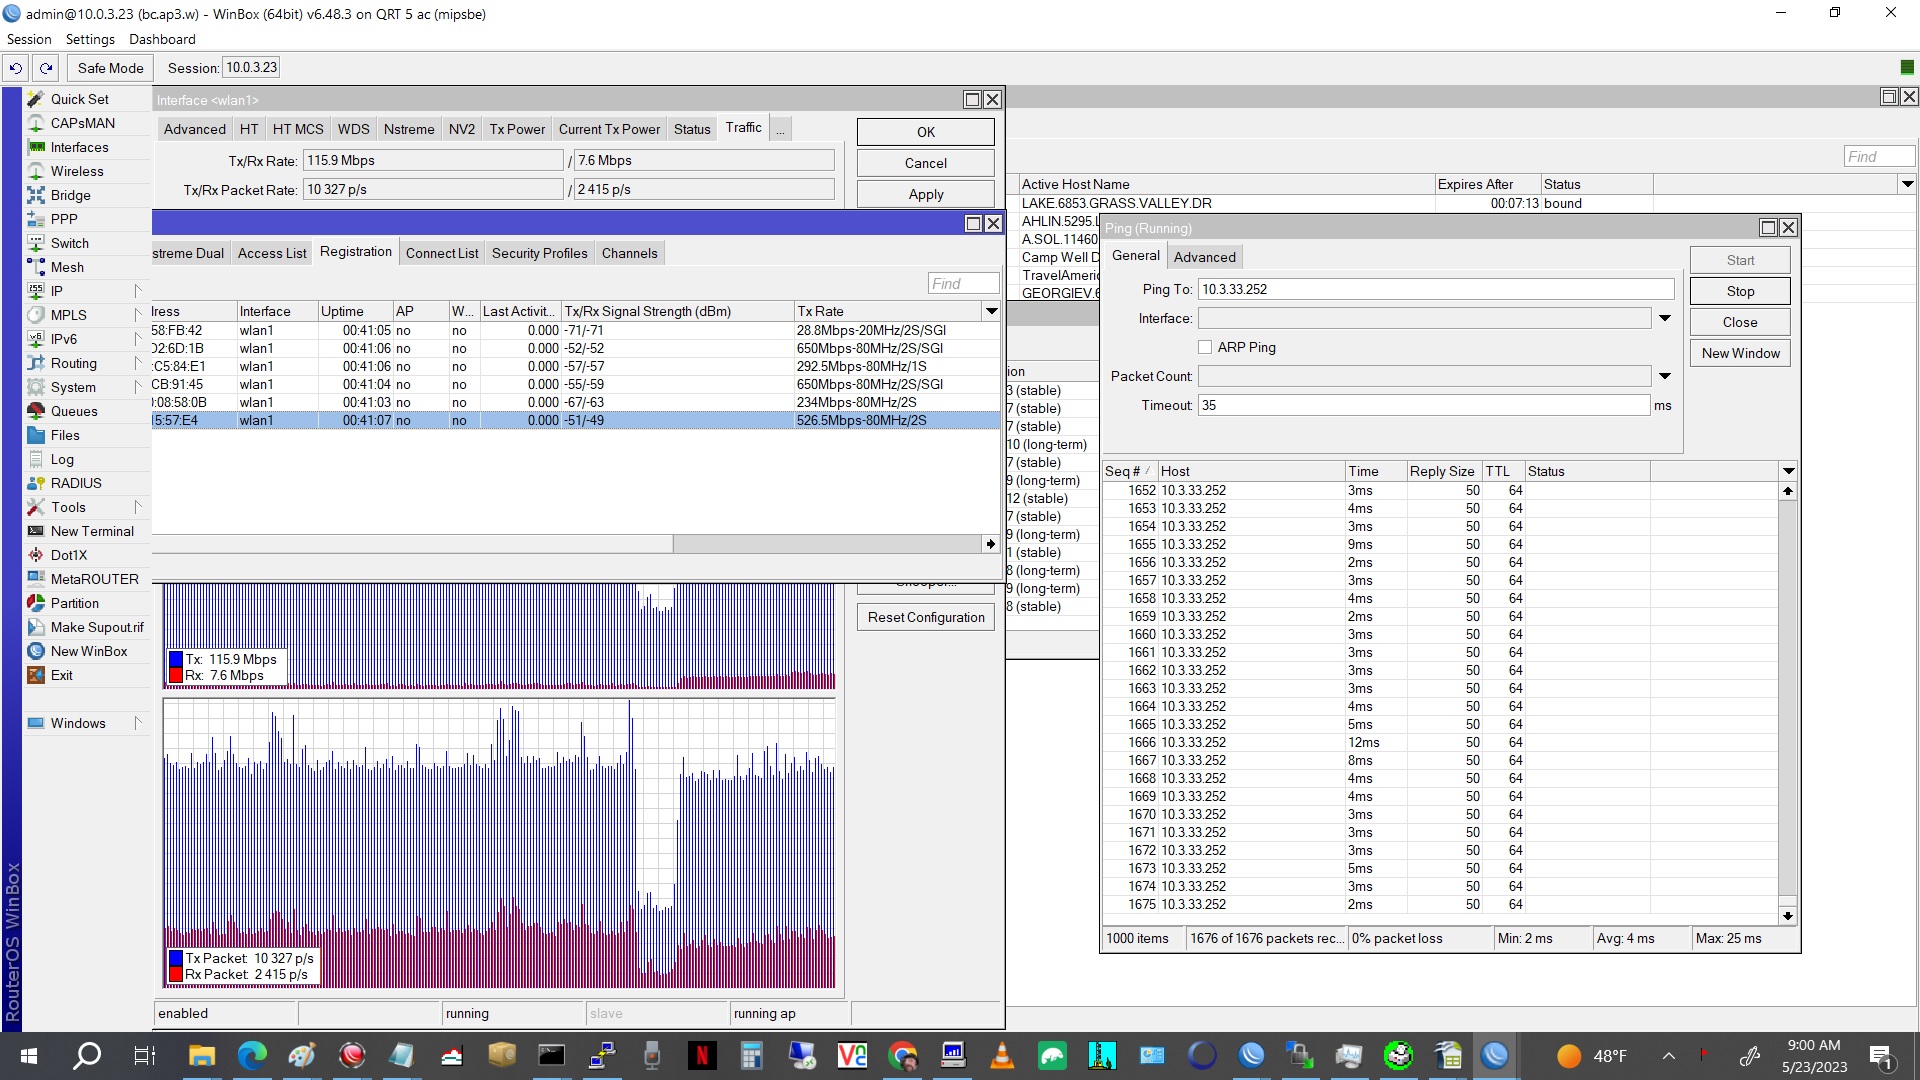Image resolution: width=1920 pixels, height=1080 pixels.
Task: Expand the IP submenu arrow
Action: (x=139, y=291)
